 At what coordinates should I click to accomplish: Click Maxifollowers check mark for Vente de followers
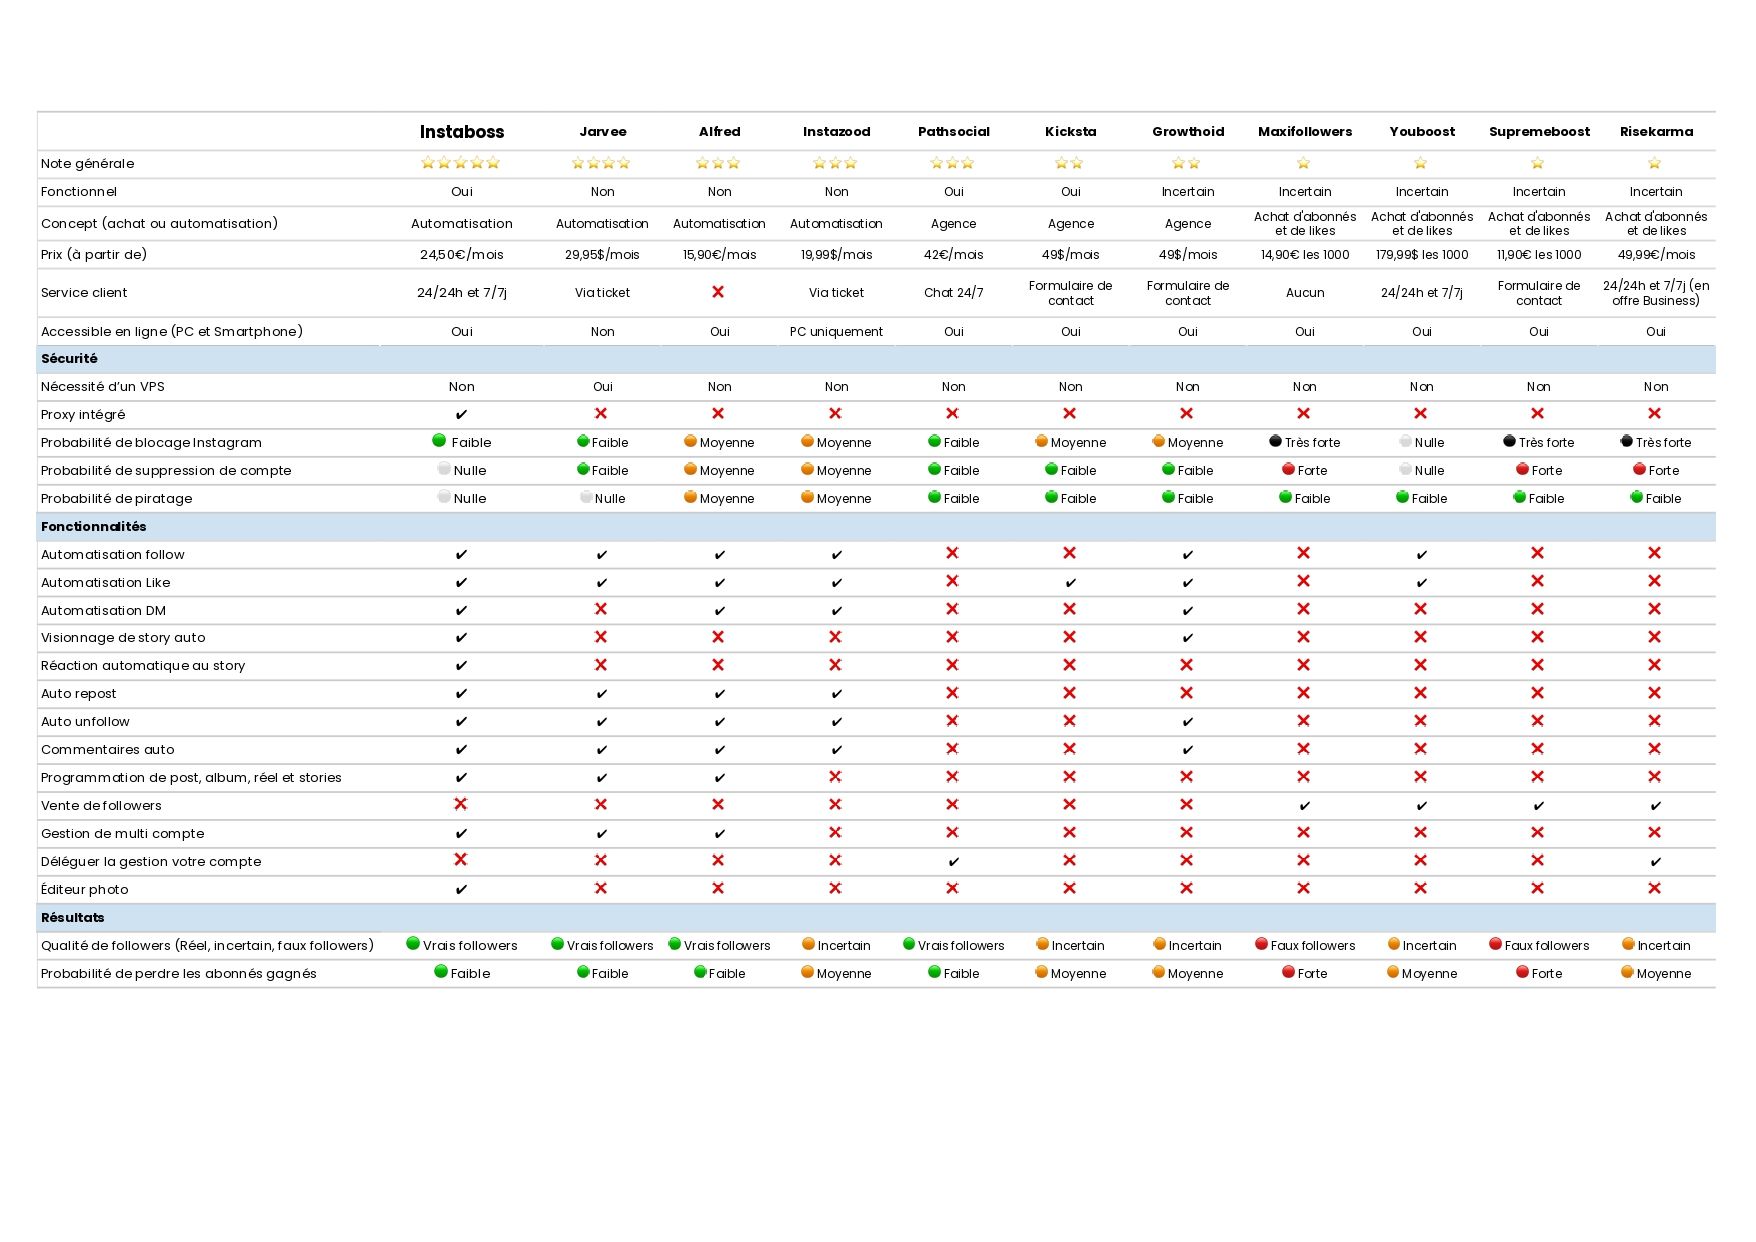1305,806
